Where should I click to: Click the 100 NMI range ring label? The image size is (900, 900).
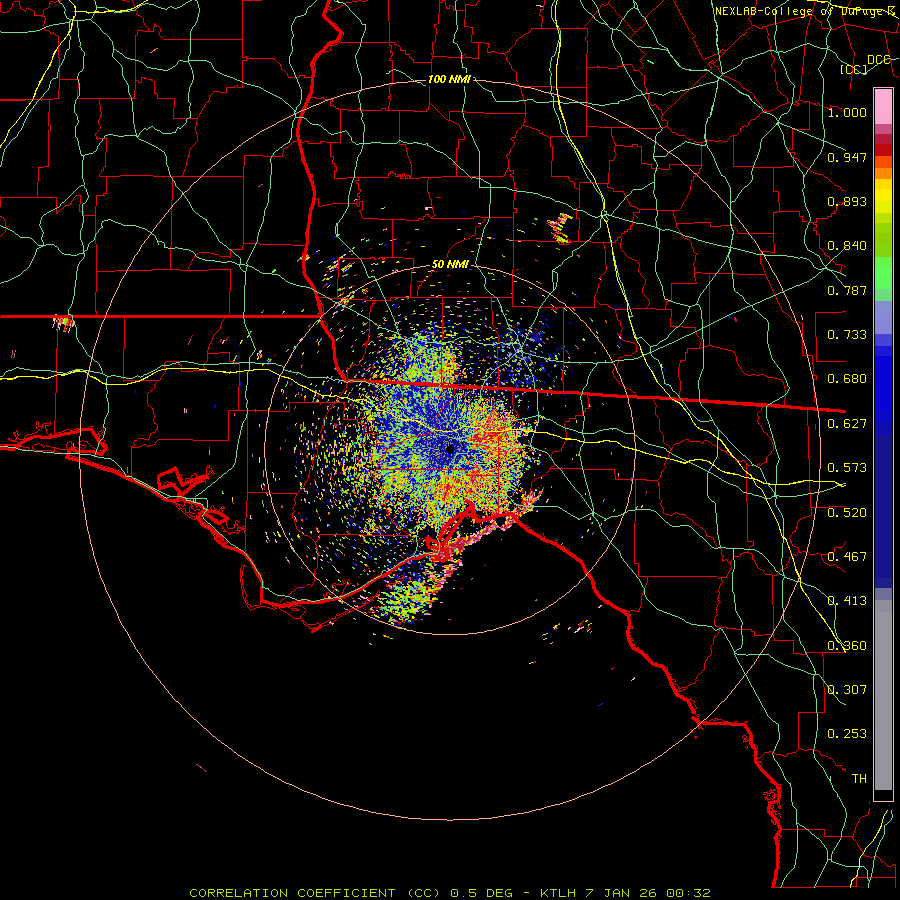(x=449, y=79)
